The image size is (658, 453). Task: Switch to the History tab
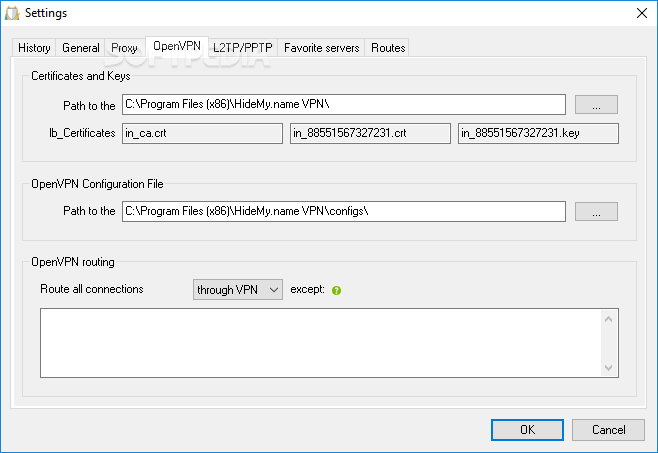(x=34, y=48)
